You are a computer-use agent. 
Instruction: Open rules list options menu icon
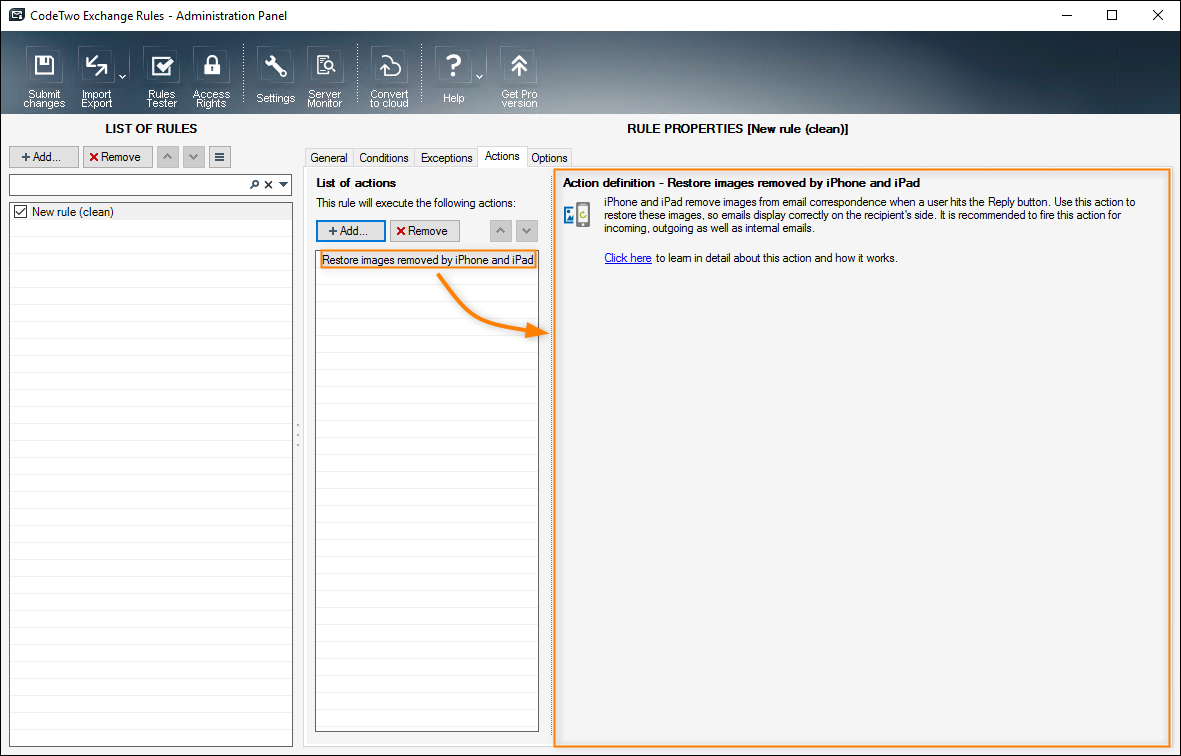click(x=219, y=157)
